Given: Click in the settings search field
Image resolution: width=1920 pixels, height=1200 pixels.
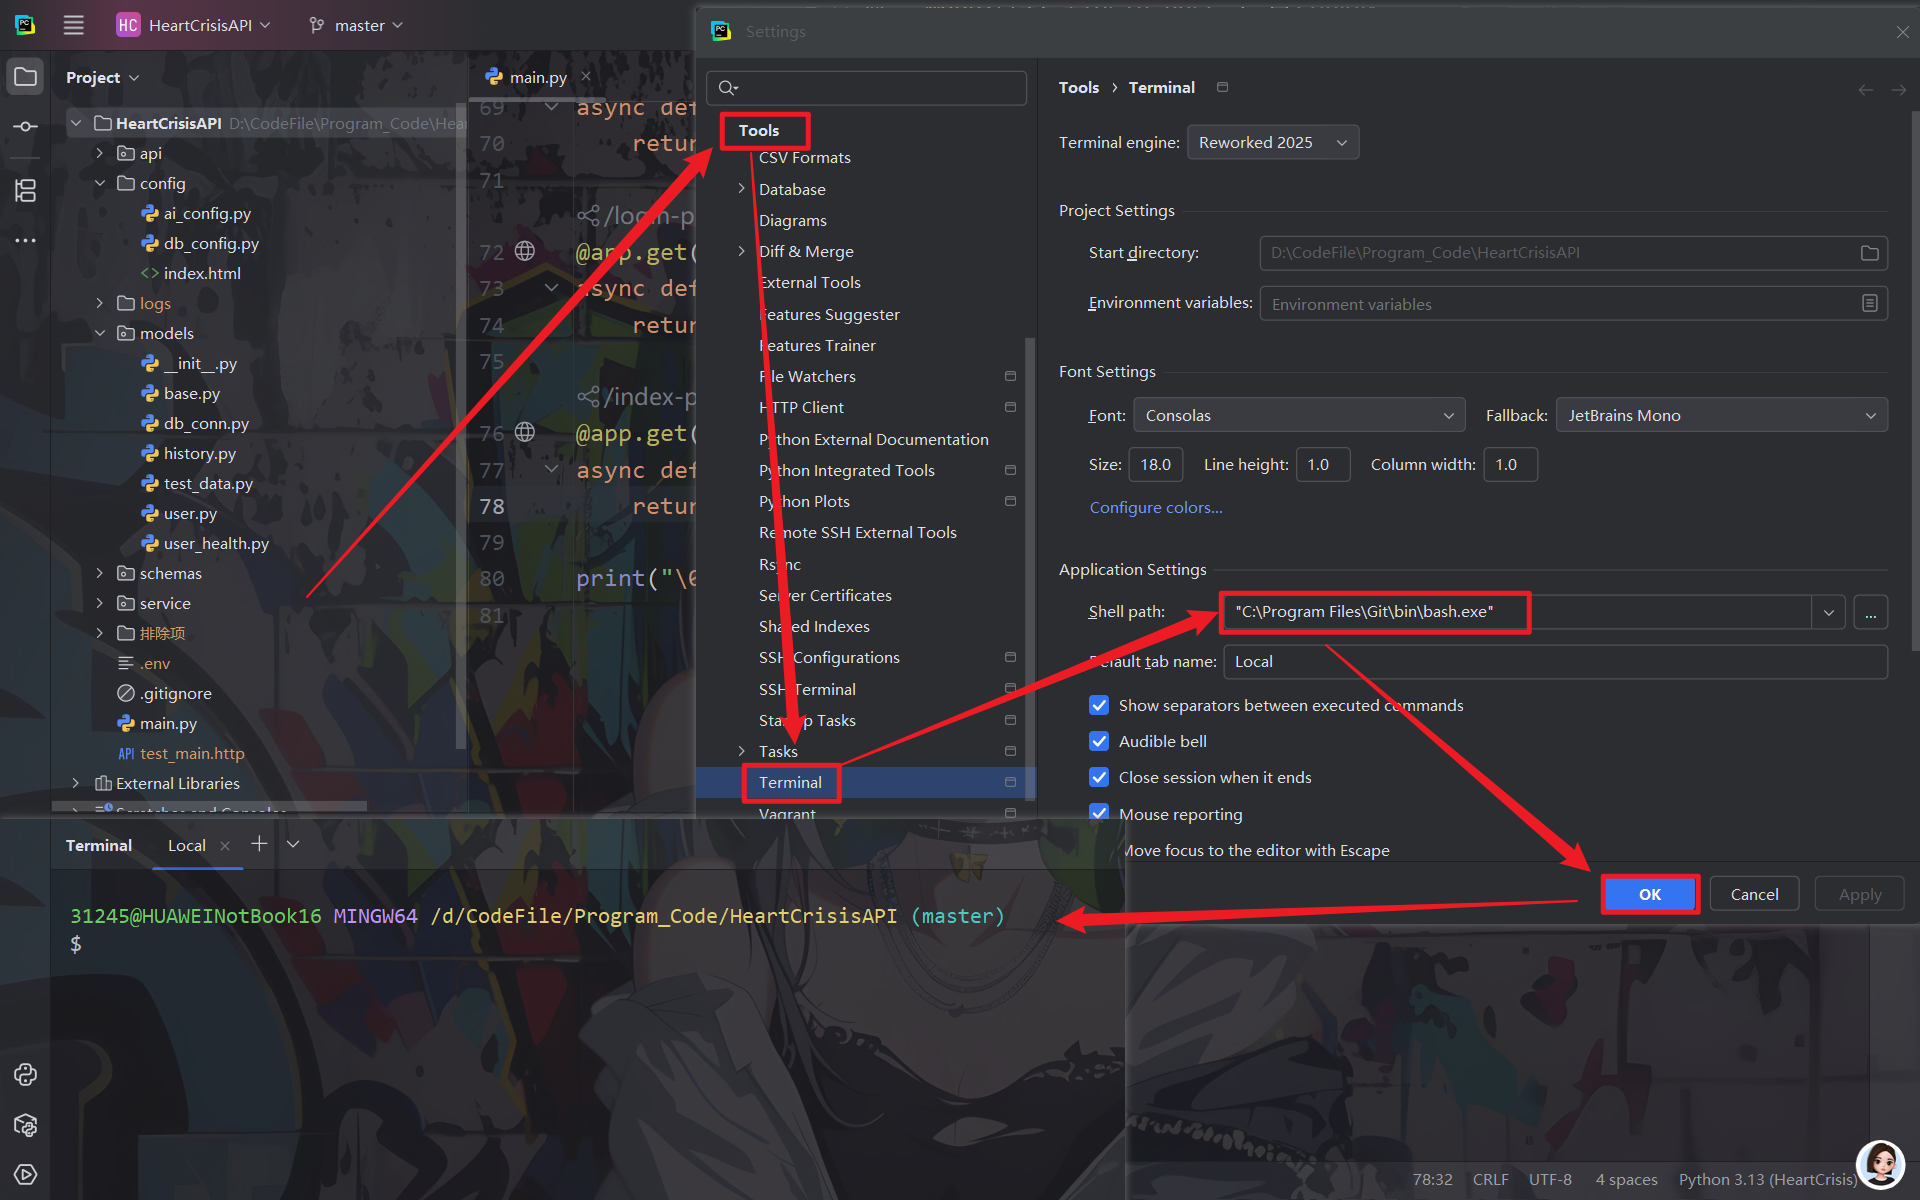Looking at the screenshot, I should (x=866, y=88).
